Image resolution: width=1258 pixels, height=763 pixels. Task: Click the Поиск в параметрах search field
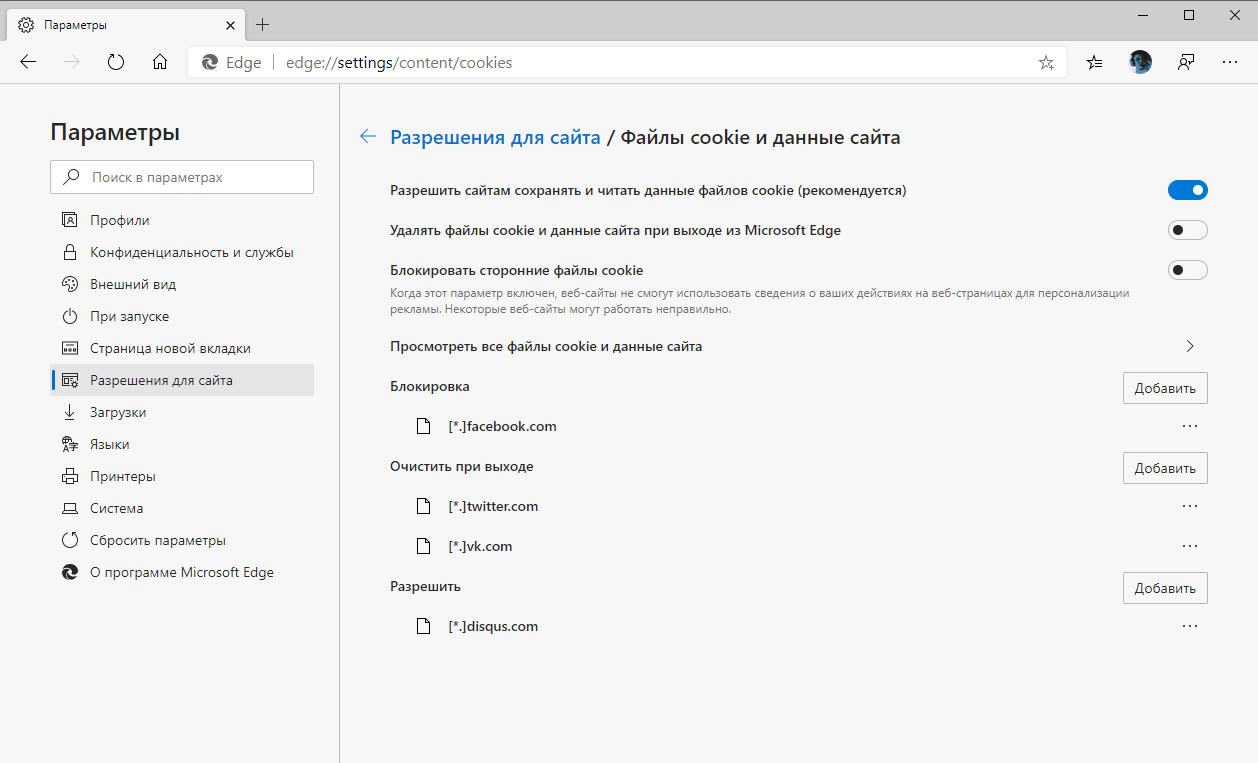181,176
